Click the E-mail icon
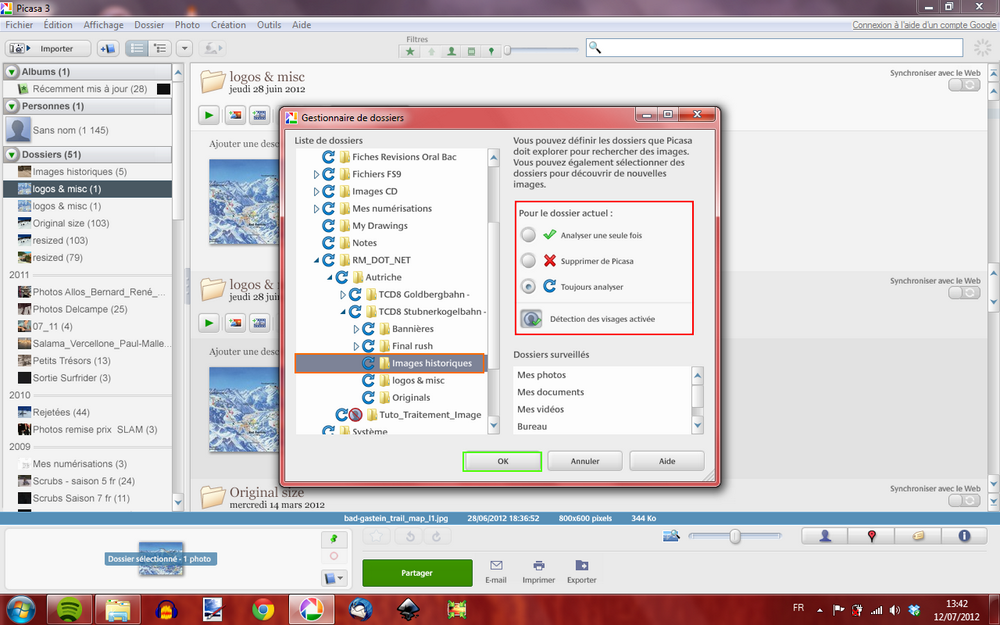 pos(496,571)
